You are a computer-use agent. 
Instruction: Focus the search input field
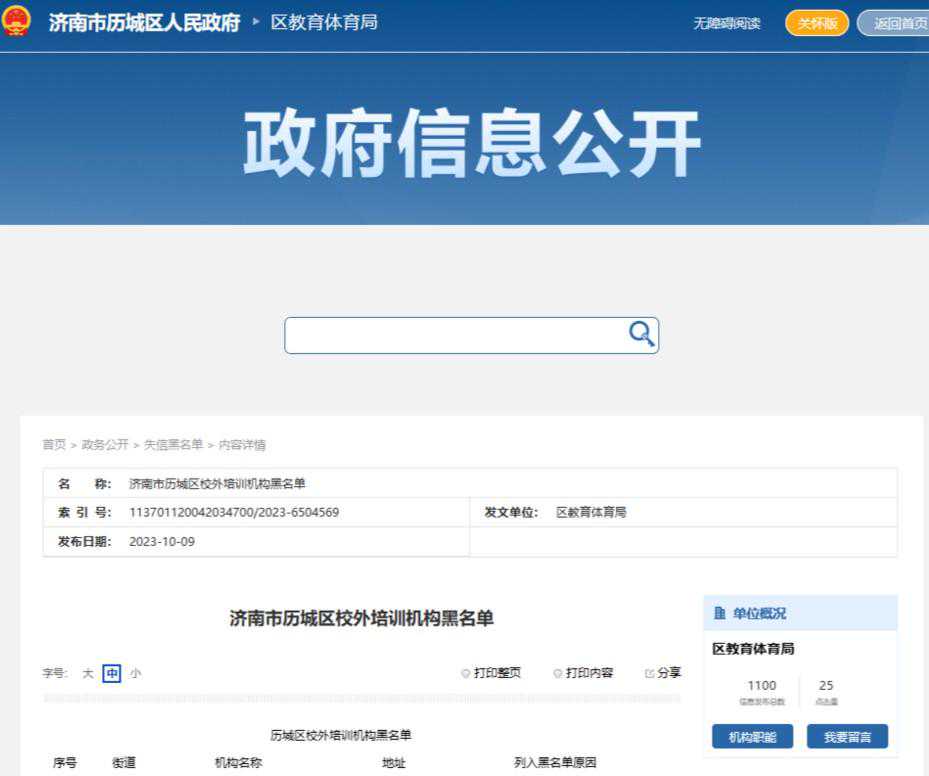(x=455, y=335)
